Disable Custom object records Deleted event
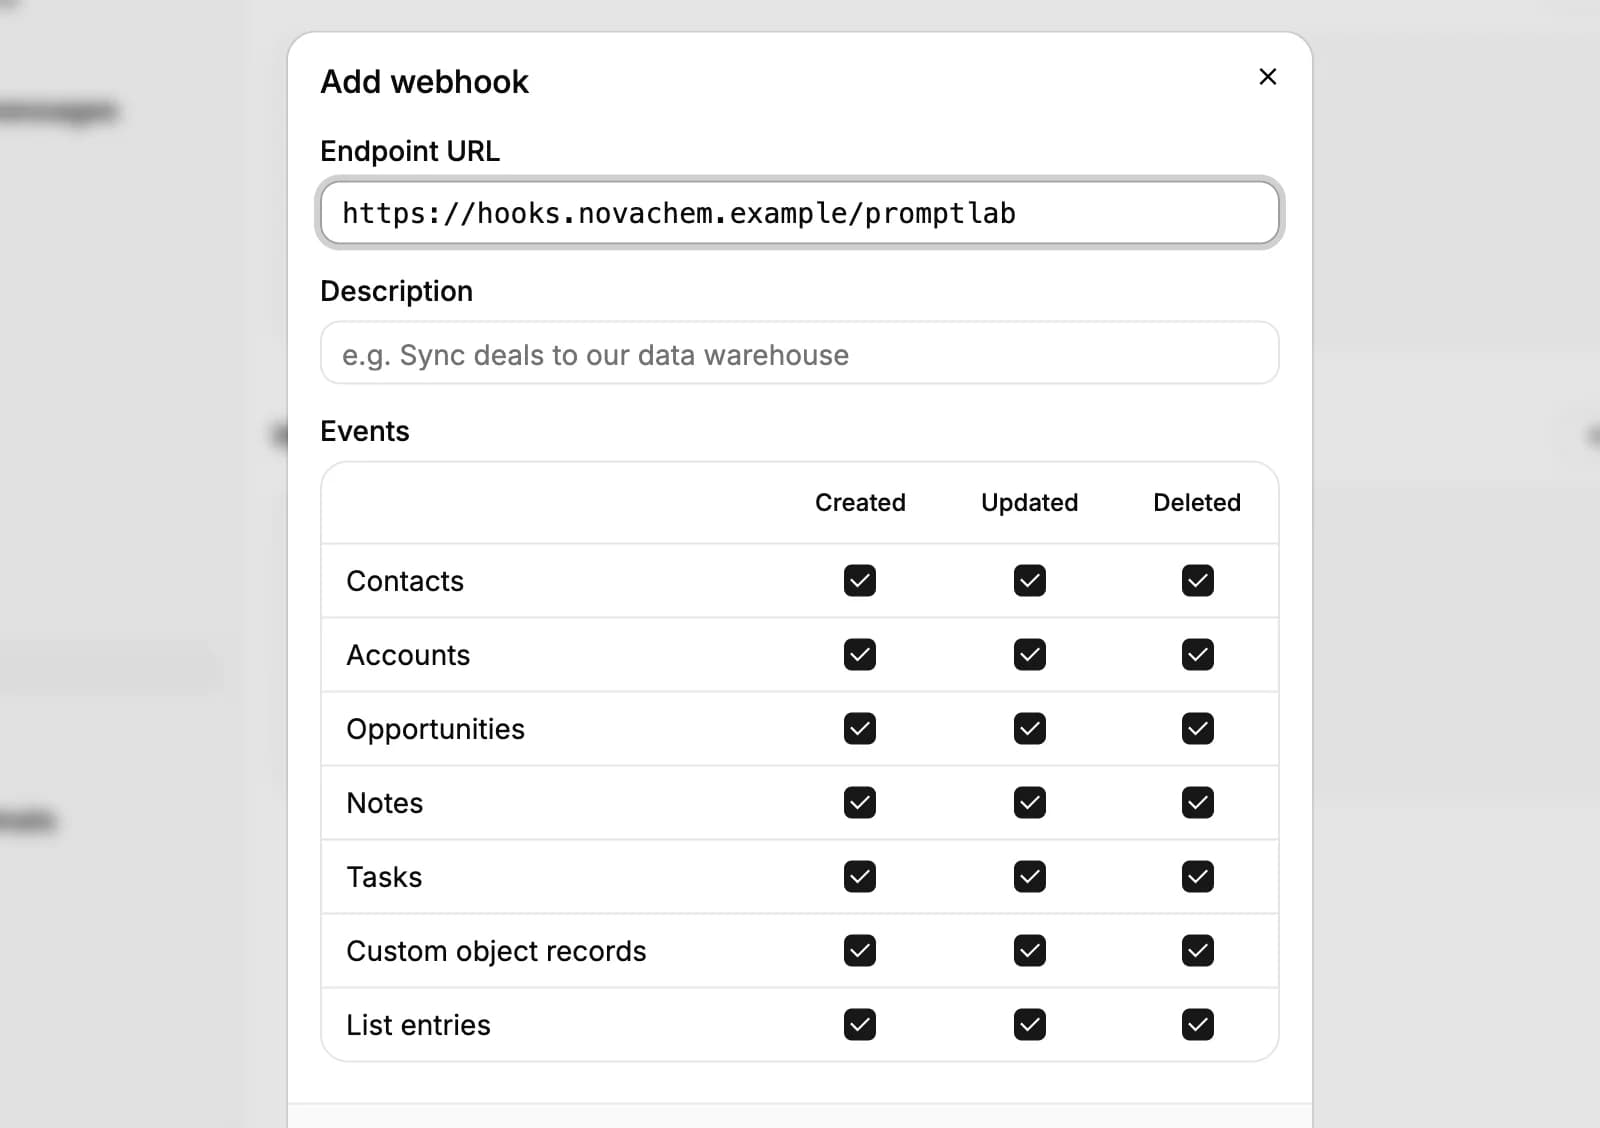 click(1198, 951)
